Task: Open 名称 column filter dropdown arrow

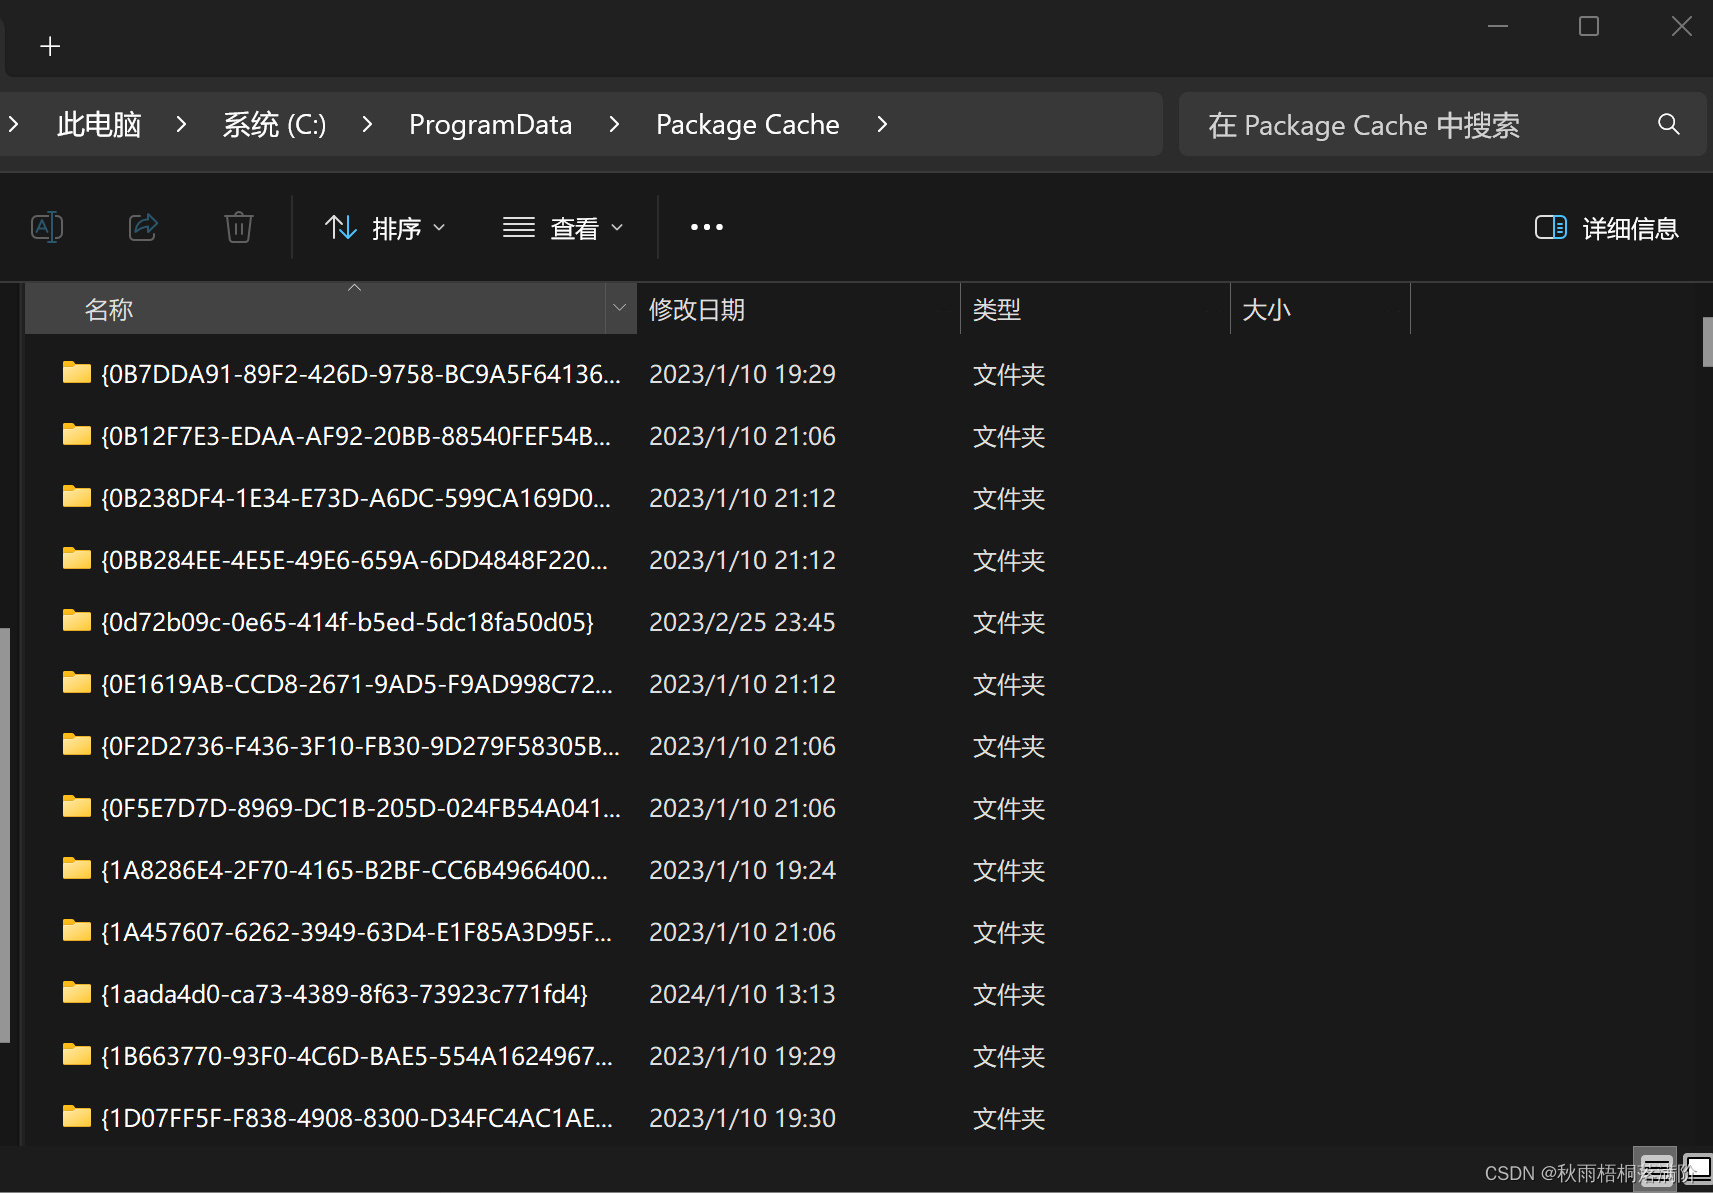Action: click(620, 308)
